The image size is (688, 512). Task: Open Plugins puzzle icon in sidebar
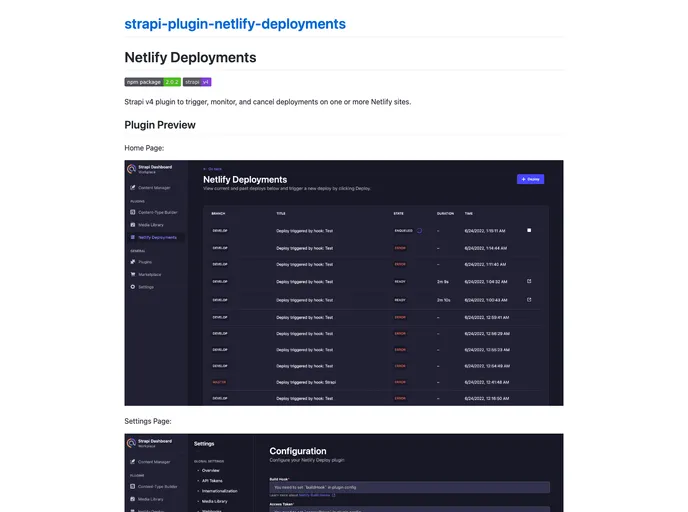133,262
